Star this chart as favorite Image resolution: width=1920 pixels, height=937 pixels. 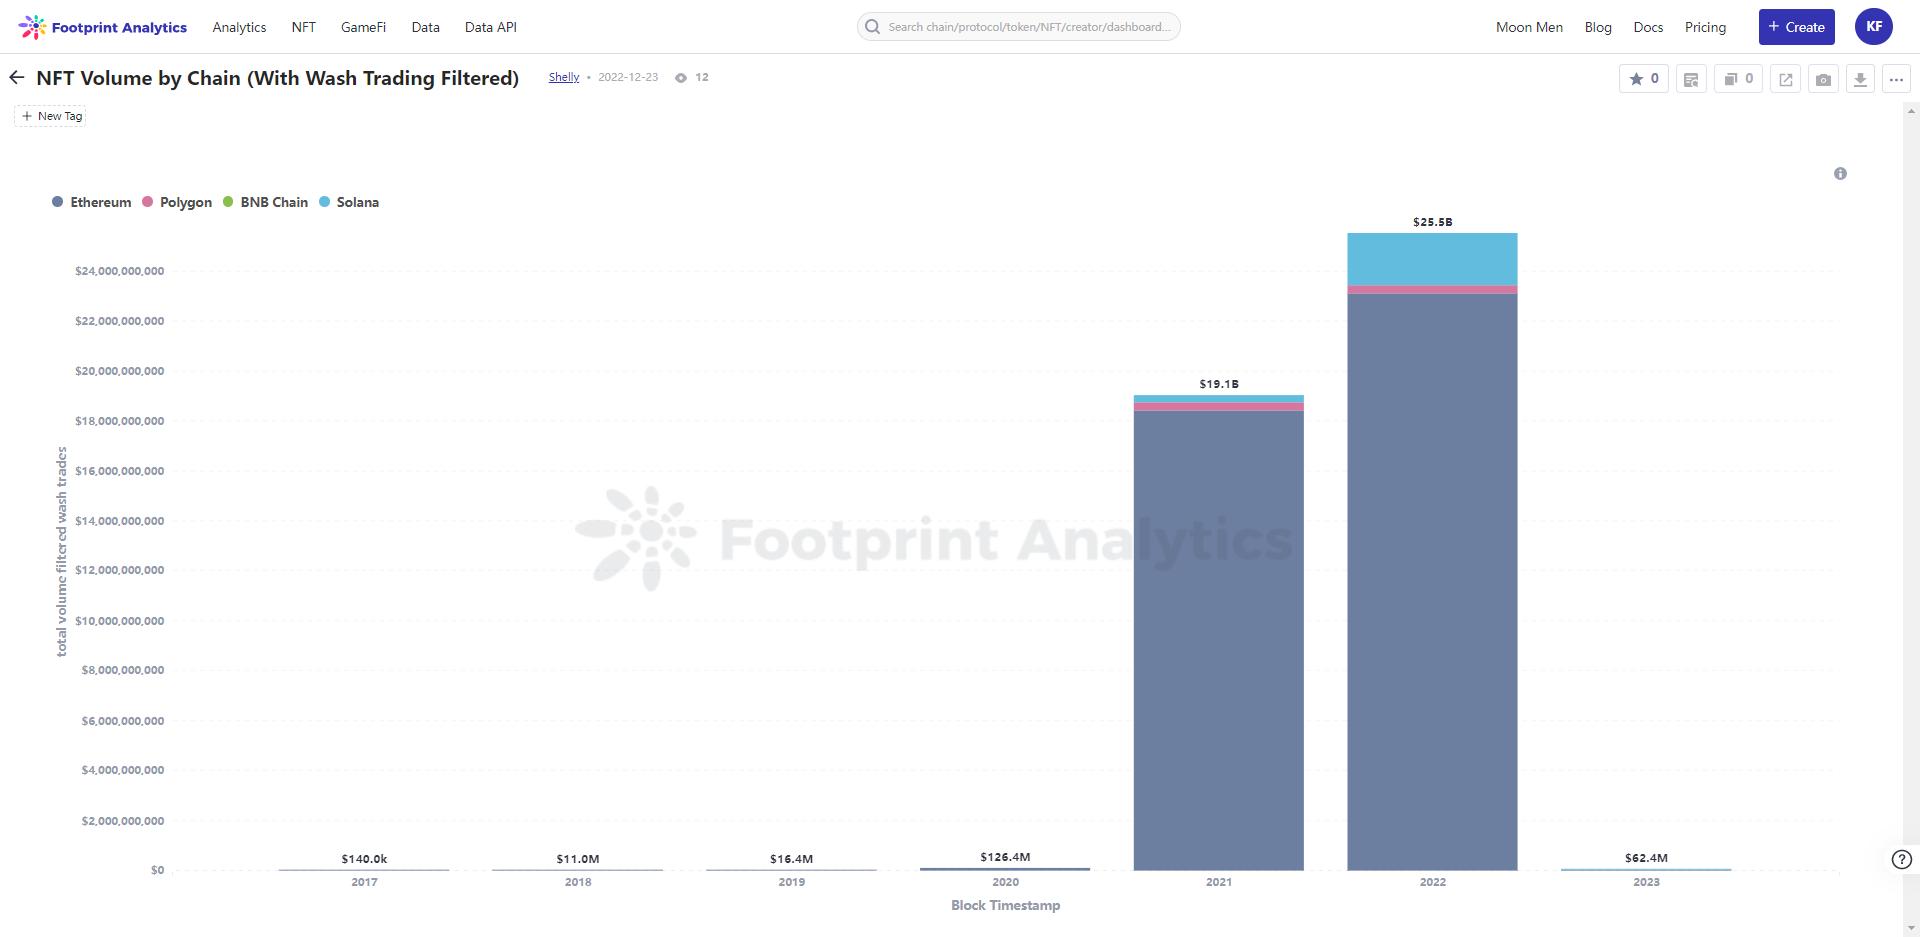click(x=1643, y=79)
